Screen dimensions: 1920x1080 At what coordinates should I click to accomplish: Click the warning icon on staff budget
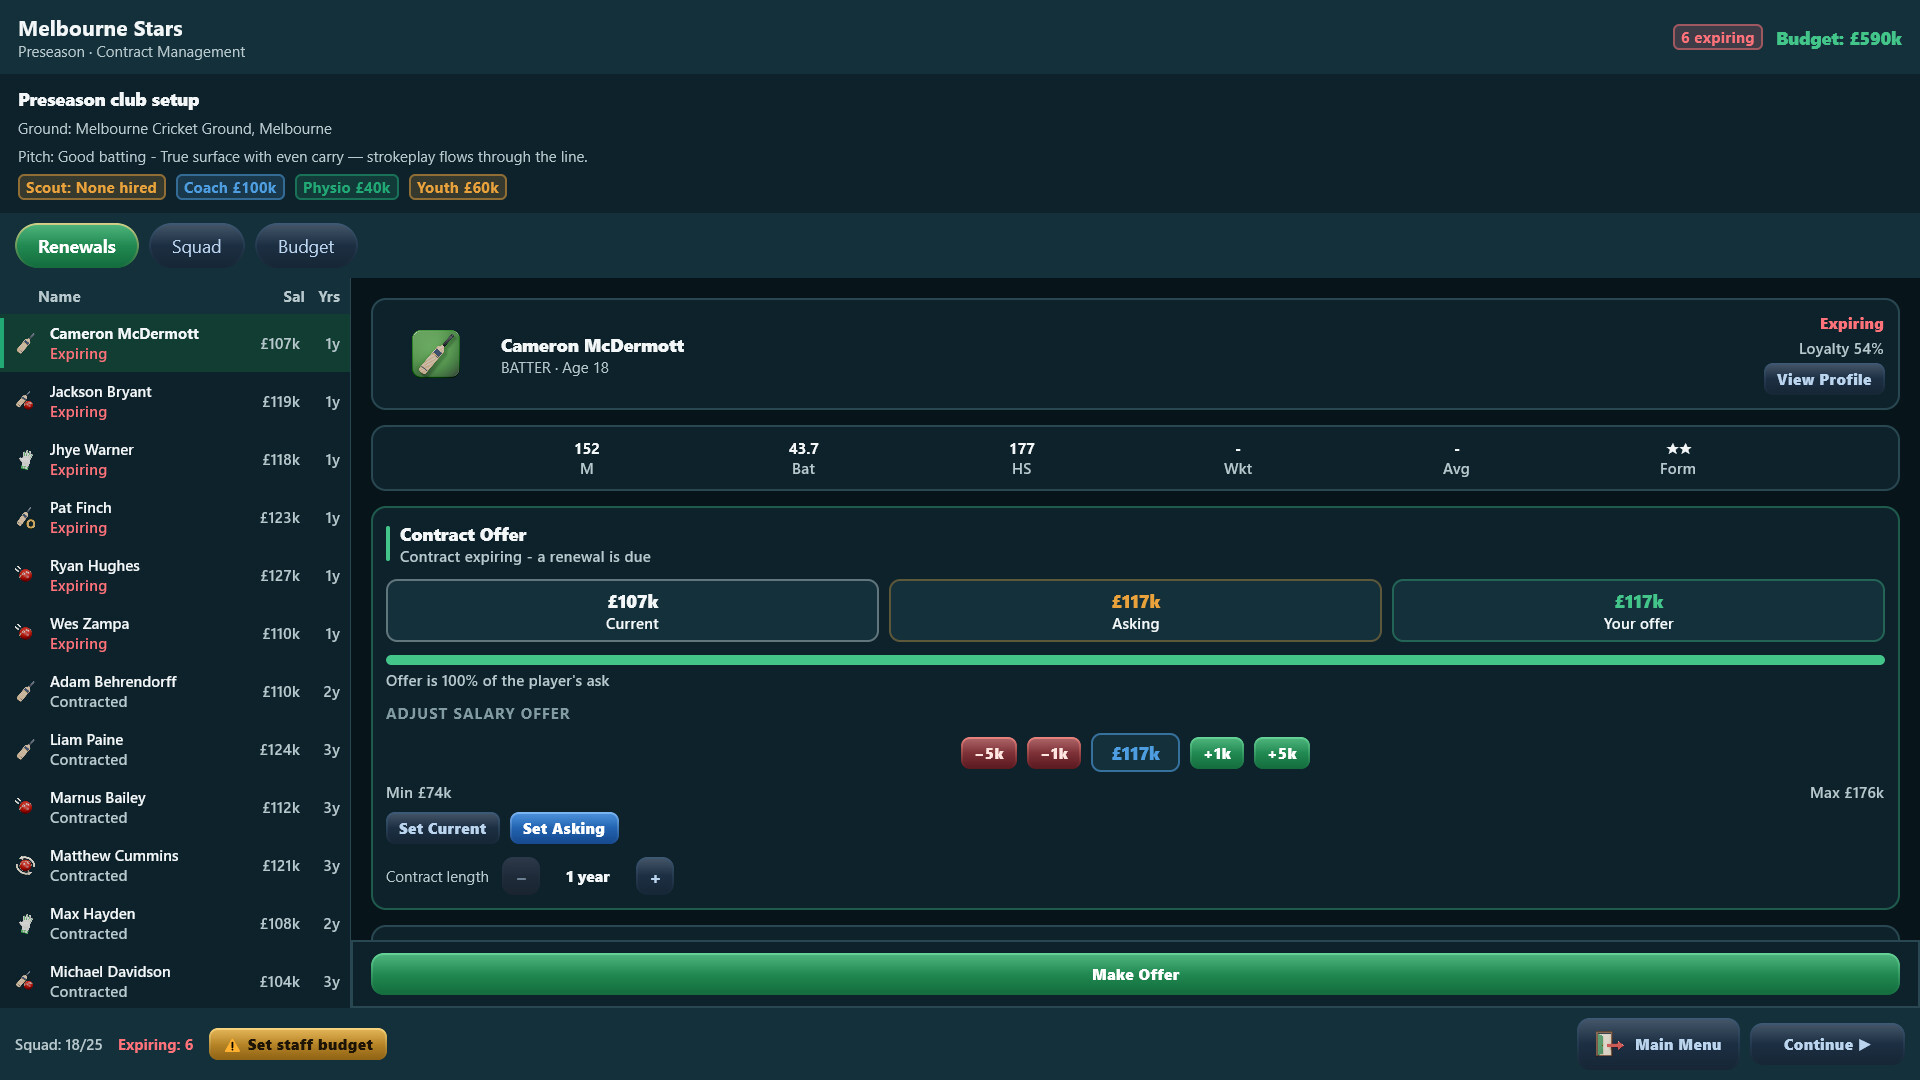[x=232, y=1045]
